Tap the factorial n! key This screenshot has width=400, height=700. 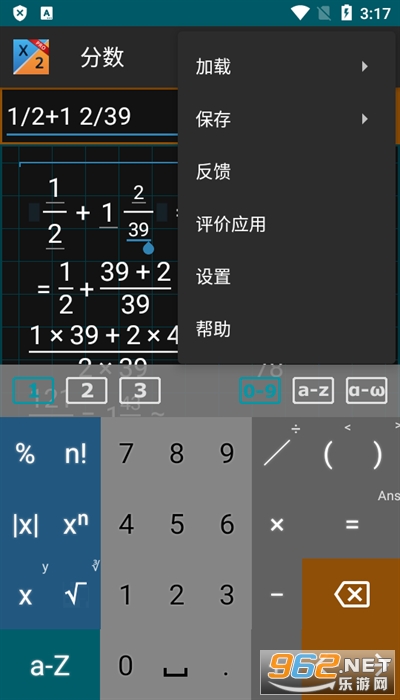(76, 454)
